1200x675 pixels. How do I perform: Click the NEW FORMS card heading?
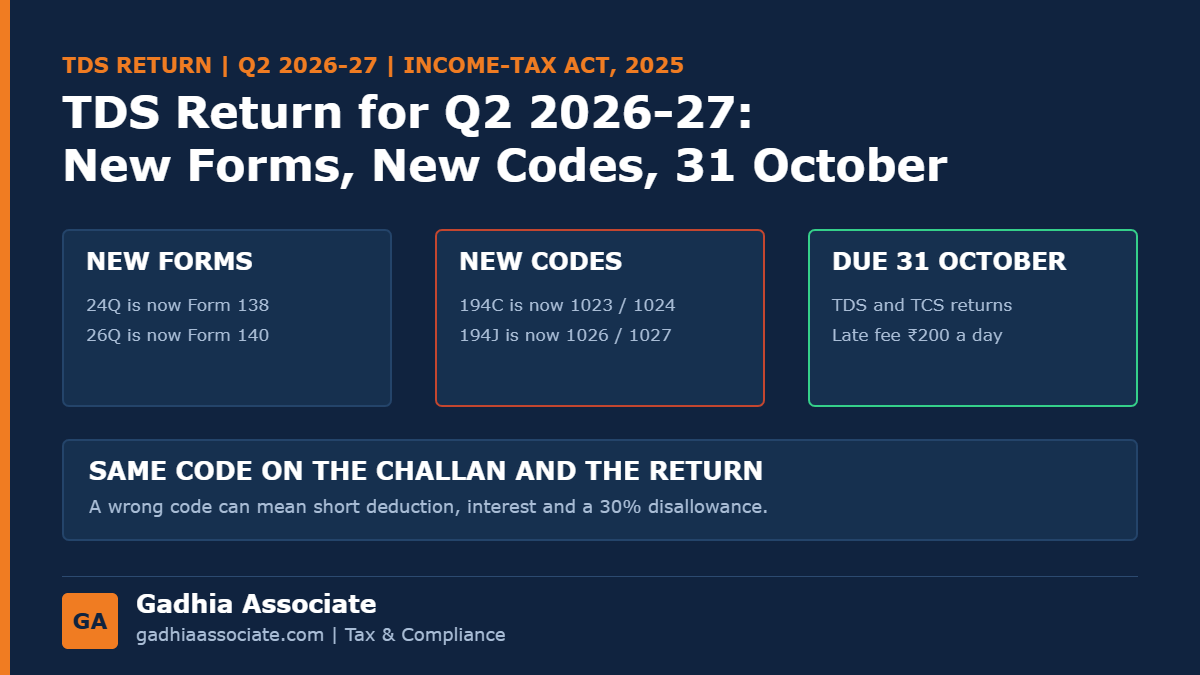(x=169, y=262)
